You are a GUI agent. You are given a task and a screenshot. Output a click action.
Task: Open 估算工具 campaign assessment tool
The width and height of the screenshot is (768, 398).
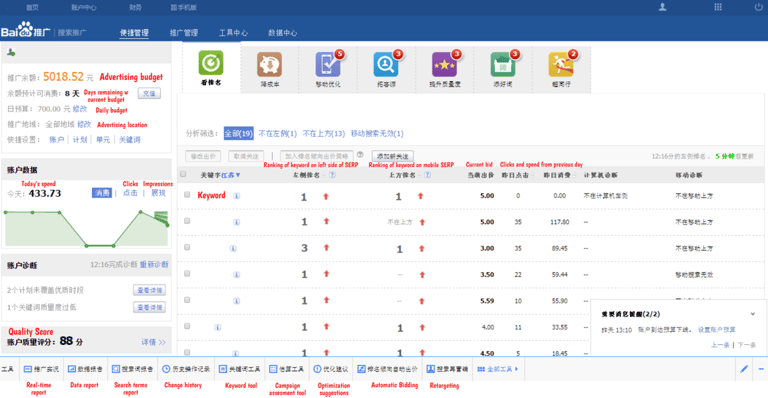point(287,369)
